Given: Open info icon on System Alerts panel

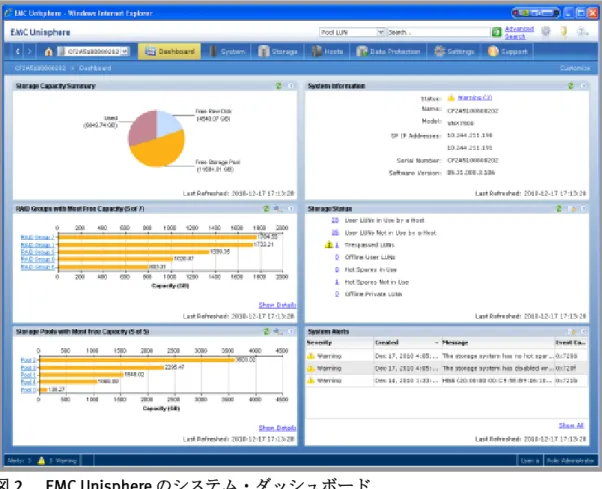Looking at the screenshot, I should point(584,331).
